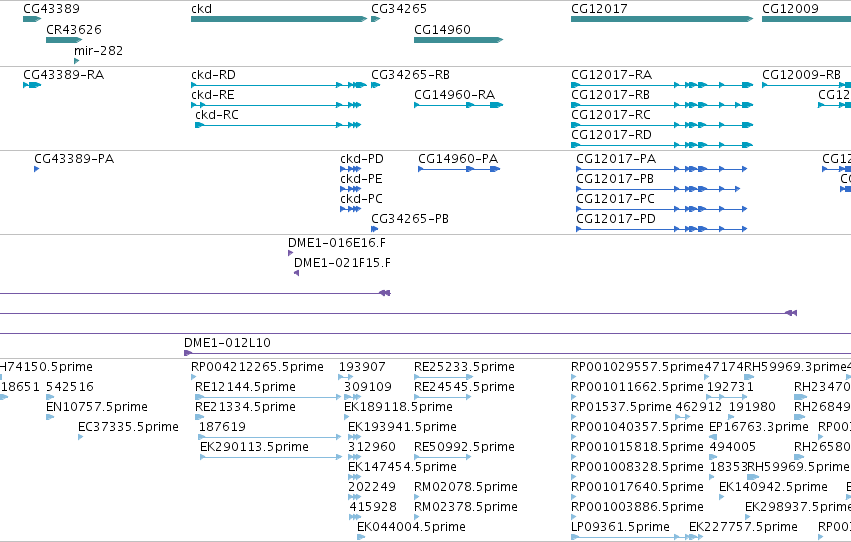Select the EK044004.5prime EST
851x542 pixels.
pos(361,537)
